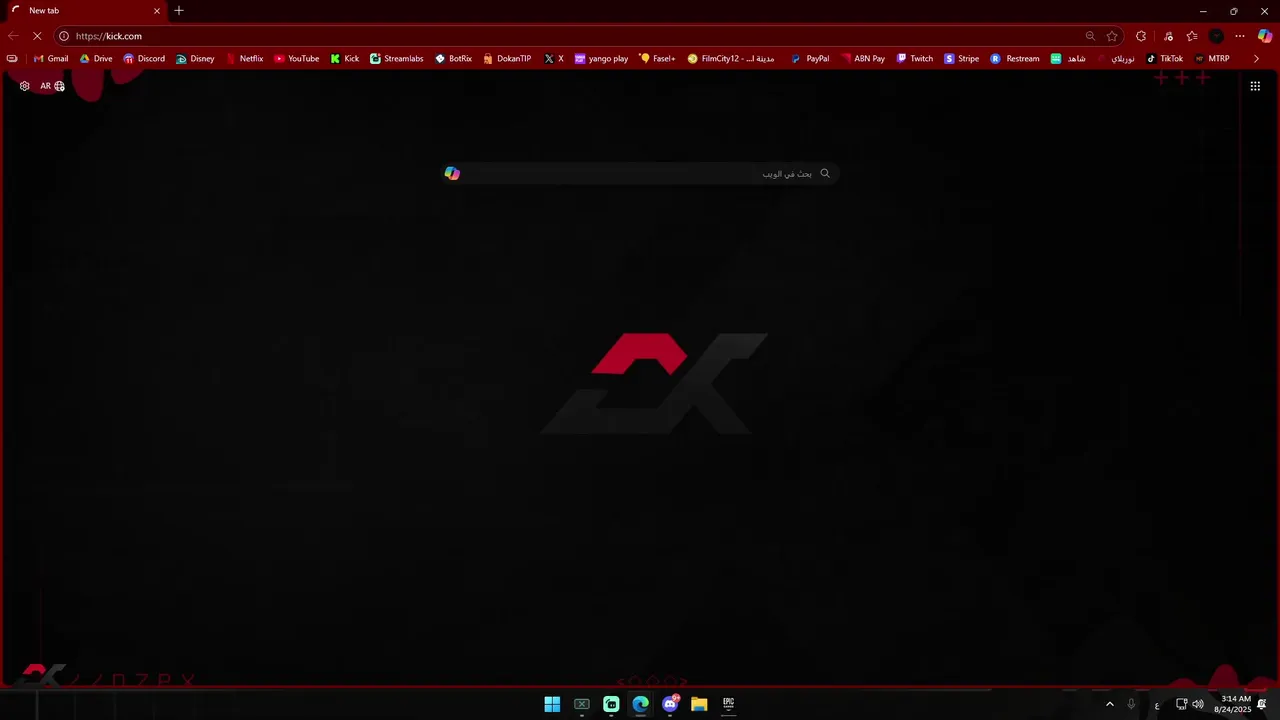Open the BotRix bookmark

tap(453, 59)
